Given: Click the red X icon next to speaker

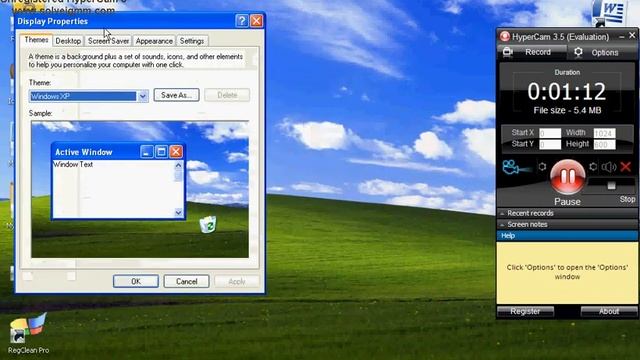Looking at the screenshot, I should click(x=626, y=167).
